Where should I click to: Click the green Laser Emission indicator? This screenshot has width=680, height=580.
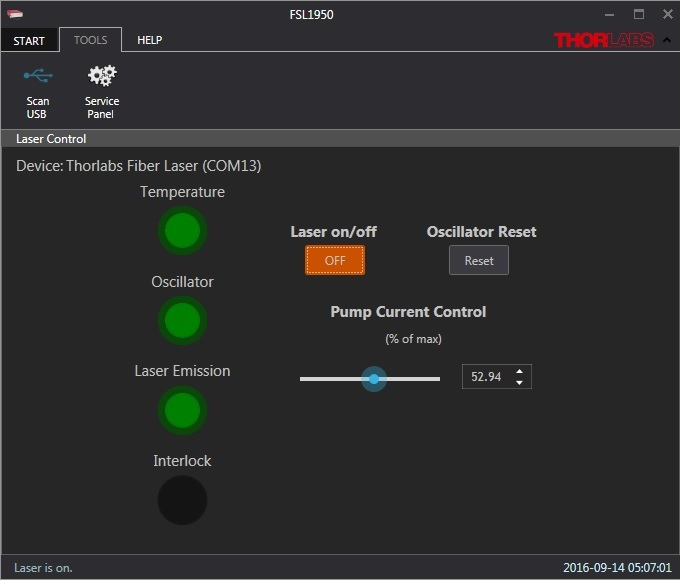tap(182, 410)
